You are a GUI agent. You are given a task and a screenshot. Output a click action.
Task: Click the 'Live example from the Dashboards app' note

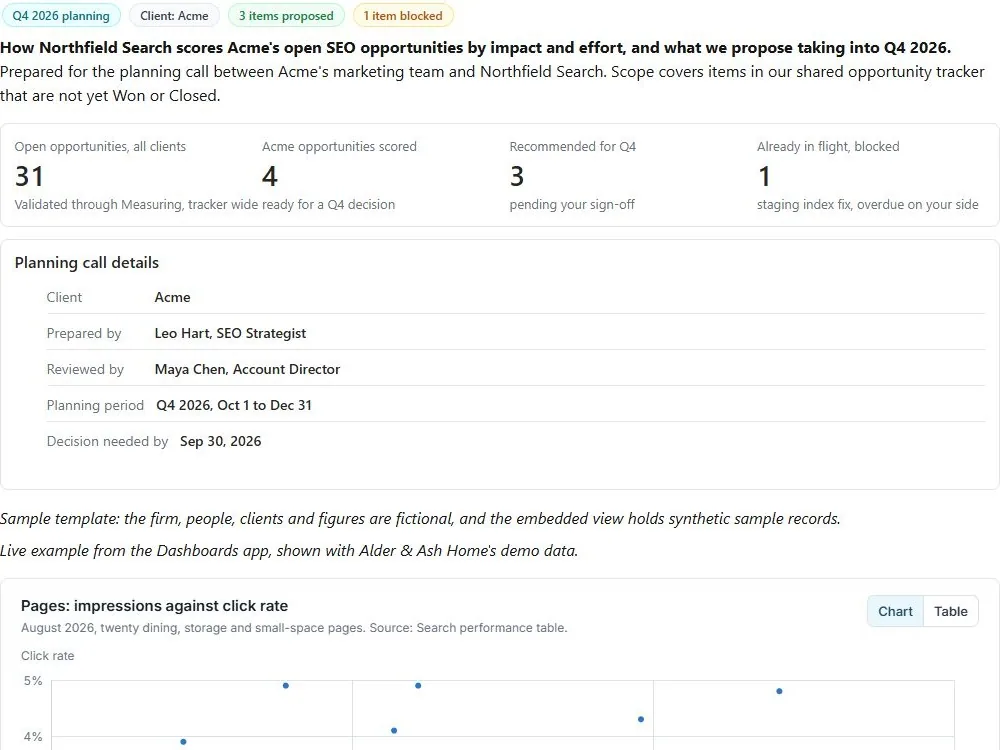289,550
